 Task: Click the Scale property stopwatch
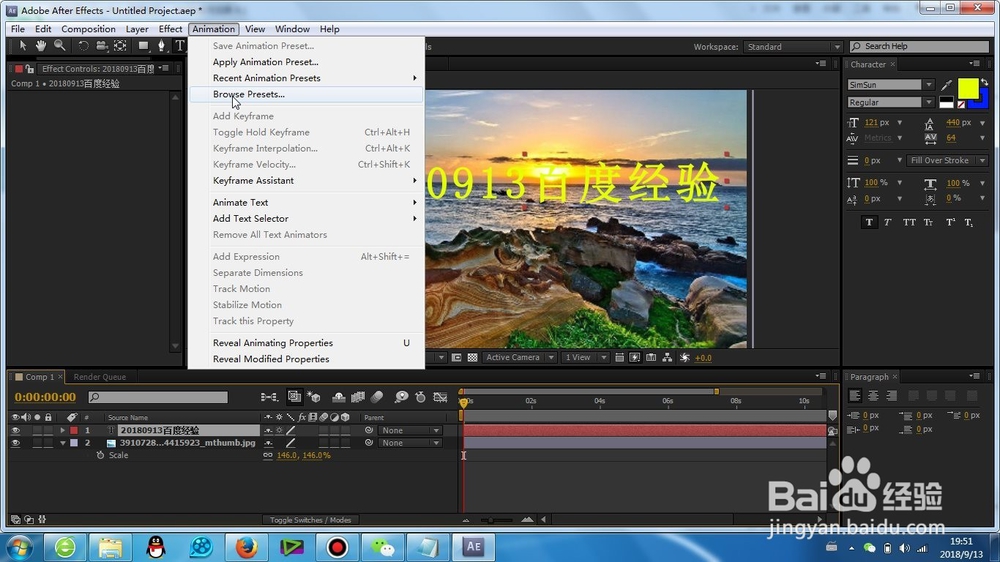[100, 455]
